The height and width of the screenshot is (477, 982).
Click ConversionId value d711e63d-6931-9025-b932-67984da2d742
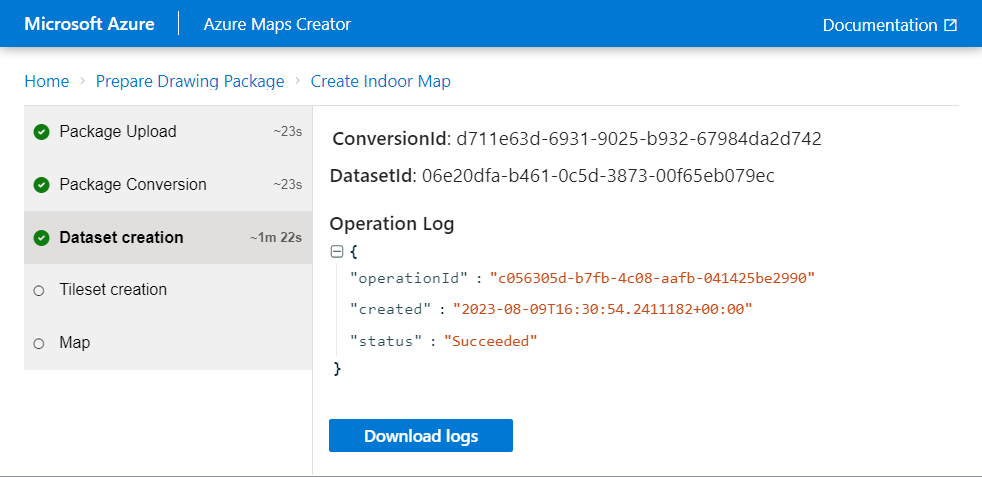coord(639,139)
